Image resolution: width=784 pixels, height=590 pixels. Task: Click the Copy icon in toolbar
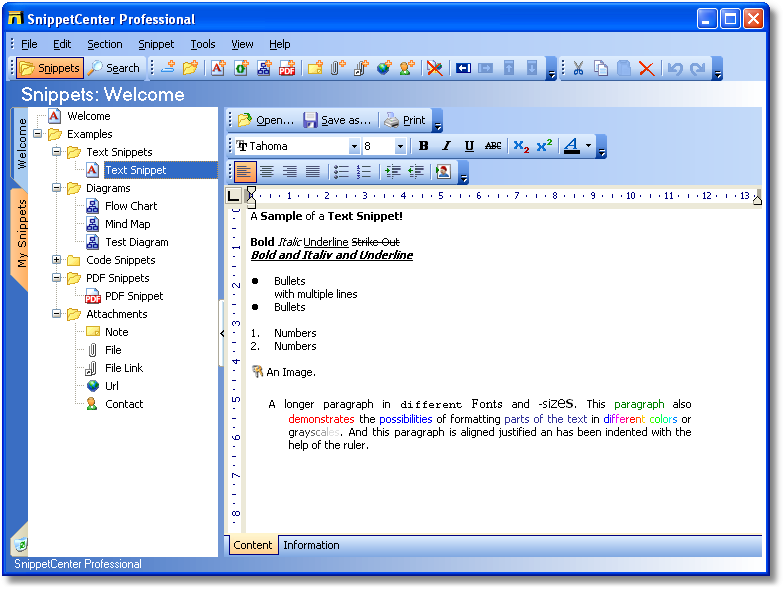(601, 68)
